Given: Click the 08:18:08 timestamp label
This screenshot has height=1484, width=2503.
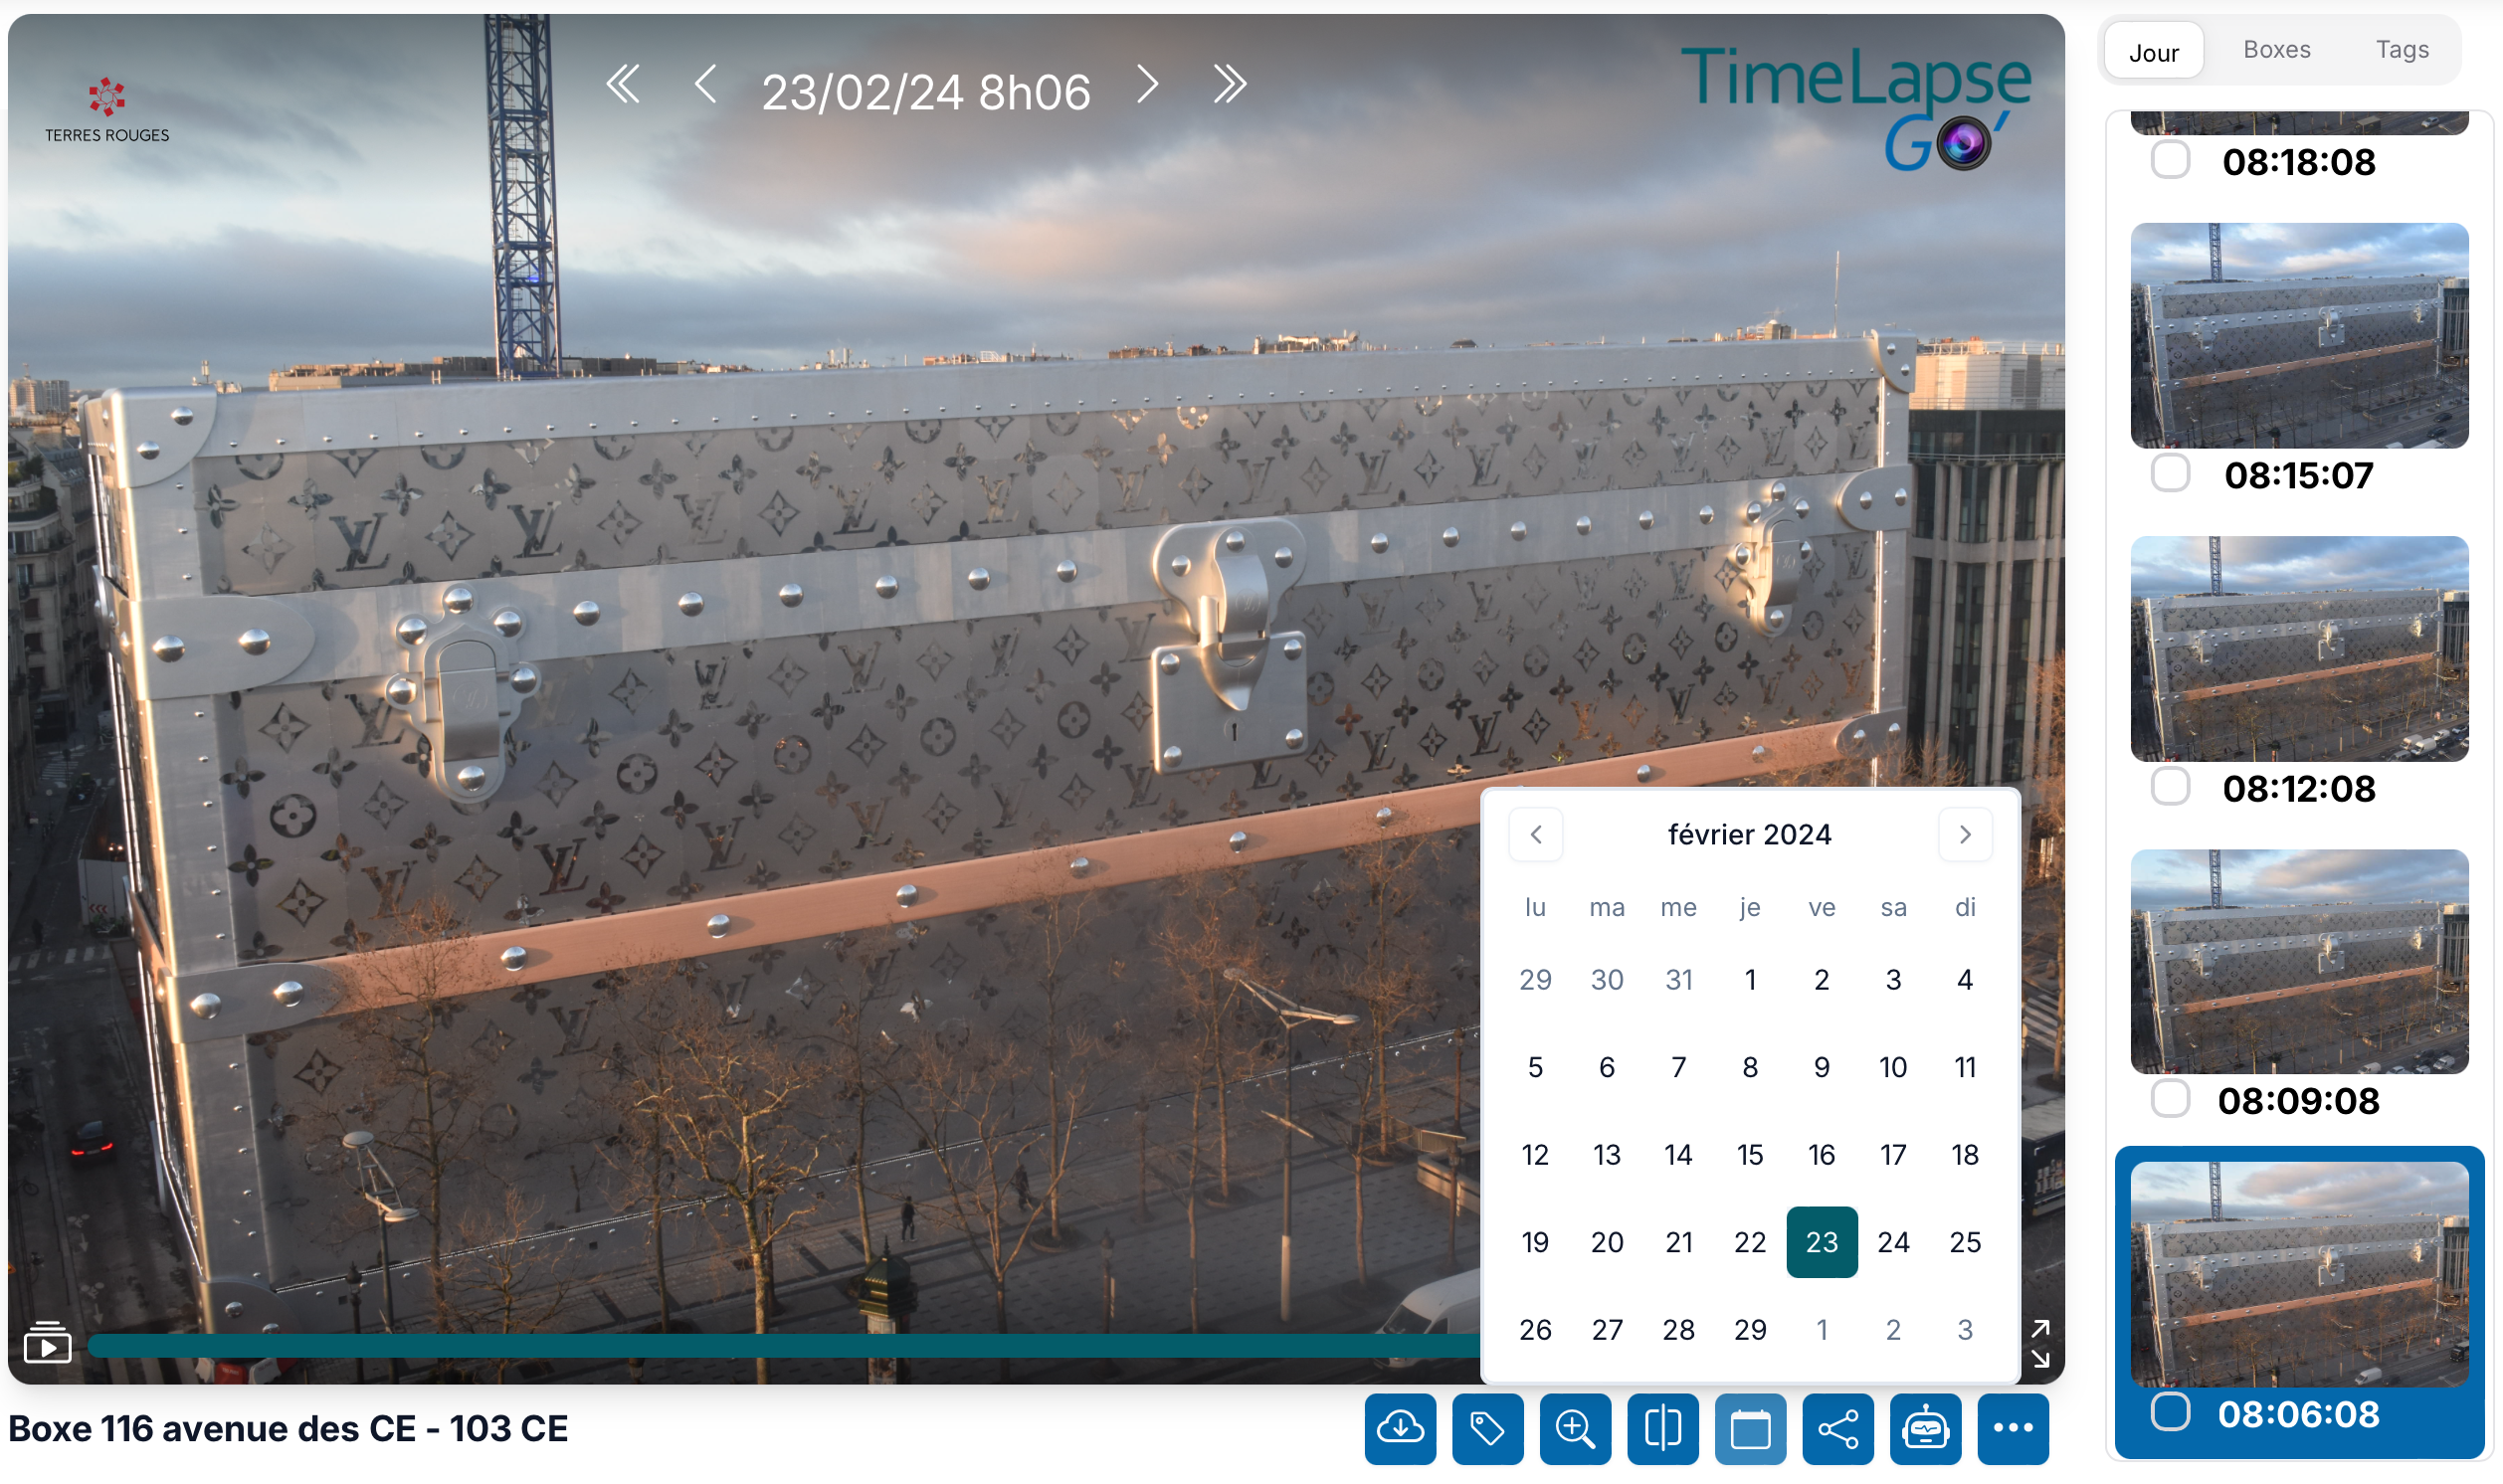Looking at the screenshot, I should click(2299, 162).
